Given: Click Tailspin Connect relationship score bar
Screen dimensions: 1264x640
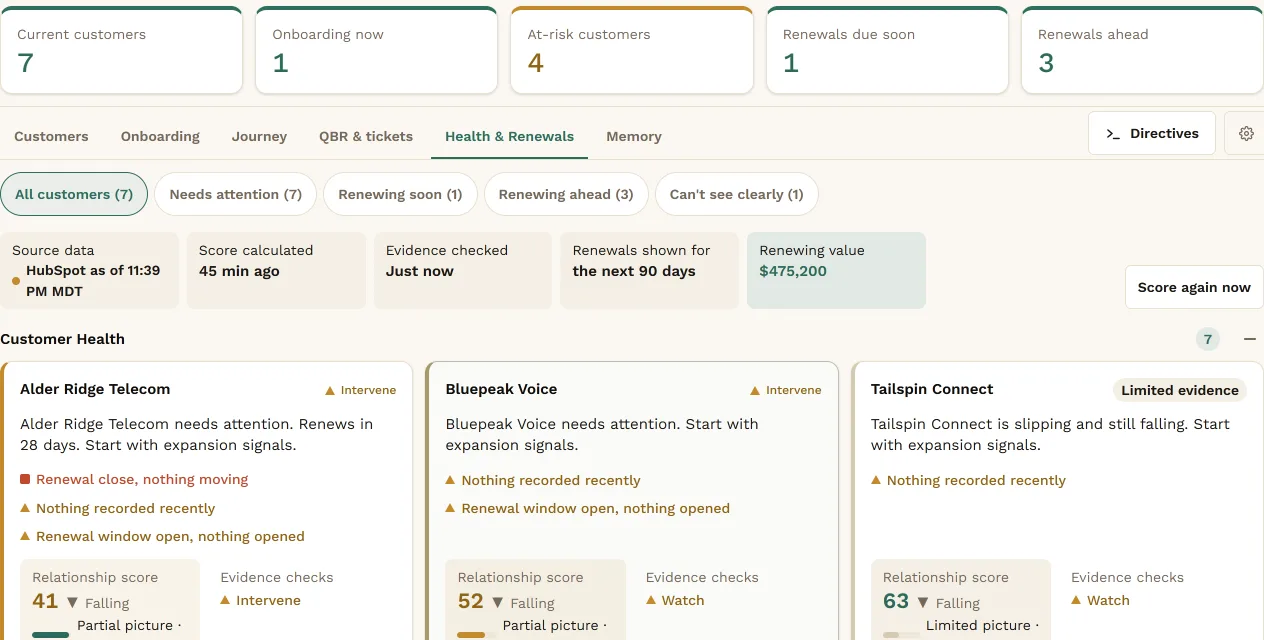Looking at the screenshot, I should pyautogui.click(x=903, y=634).
